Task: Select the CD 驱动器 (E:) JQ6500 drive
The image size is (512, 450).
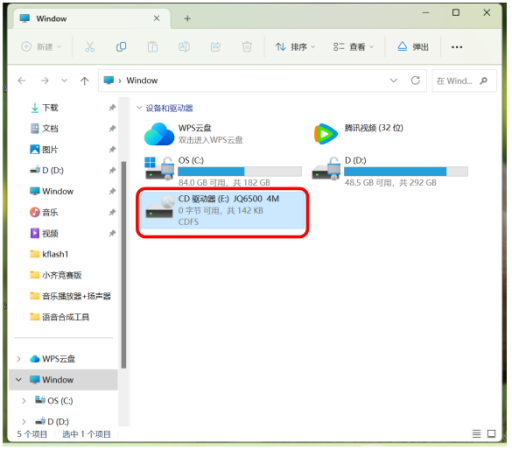Action: click(223, 211)
